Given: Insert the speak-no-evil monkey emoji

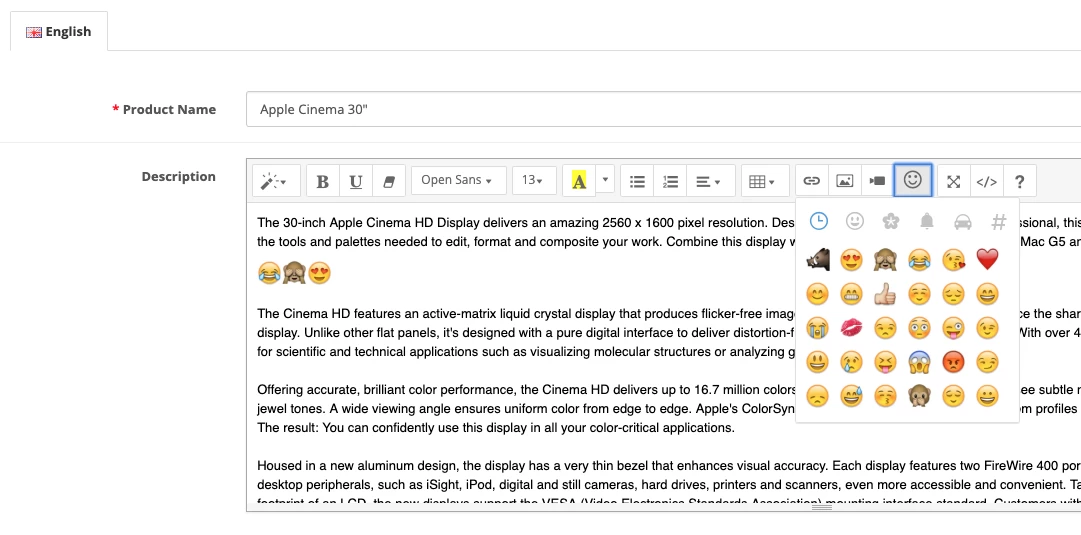Looking at the screenshot, I should point(919,396).
